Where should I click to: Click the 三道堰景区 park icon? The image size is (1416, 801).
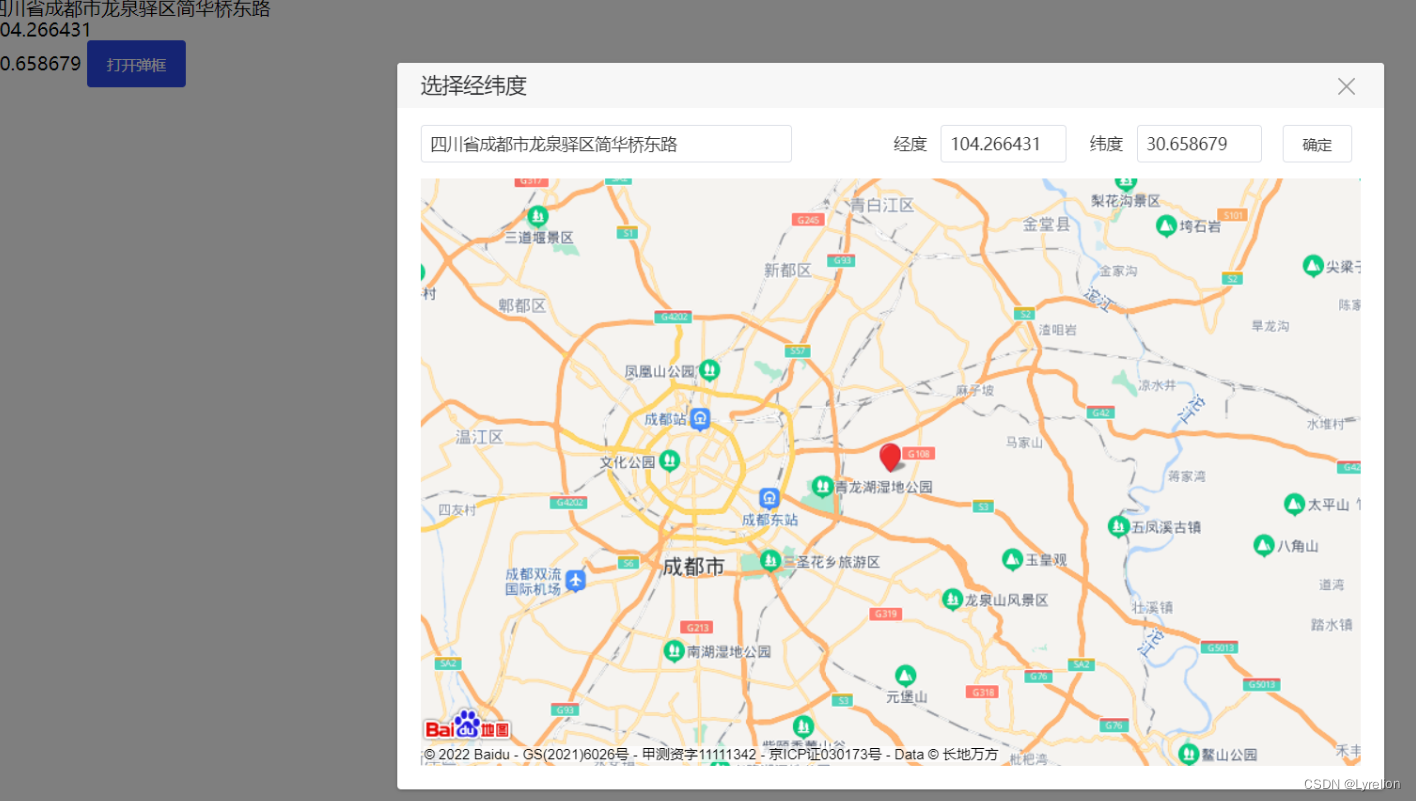click(538, 215)
